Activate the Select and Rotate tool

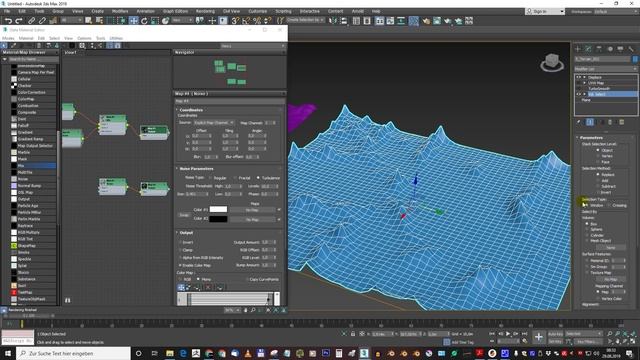pos(144,20)
